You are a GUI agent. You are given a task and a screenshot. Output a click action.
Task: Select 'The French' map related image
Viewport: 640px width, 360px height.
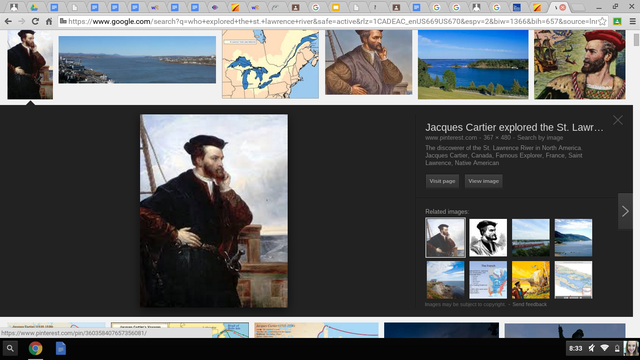pos(488,280)
